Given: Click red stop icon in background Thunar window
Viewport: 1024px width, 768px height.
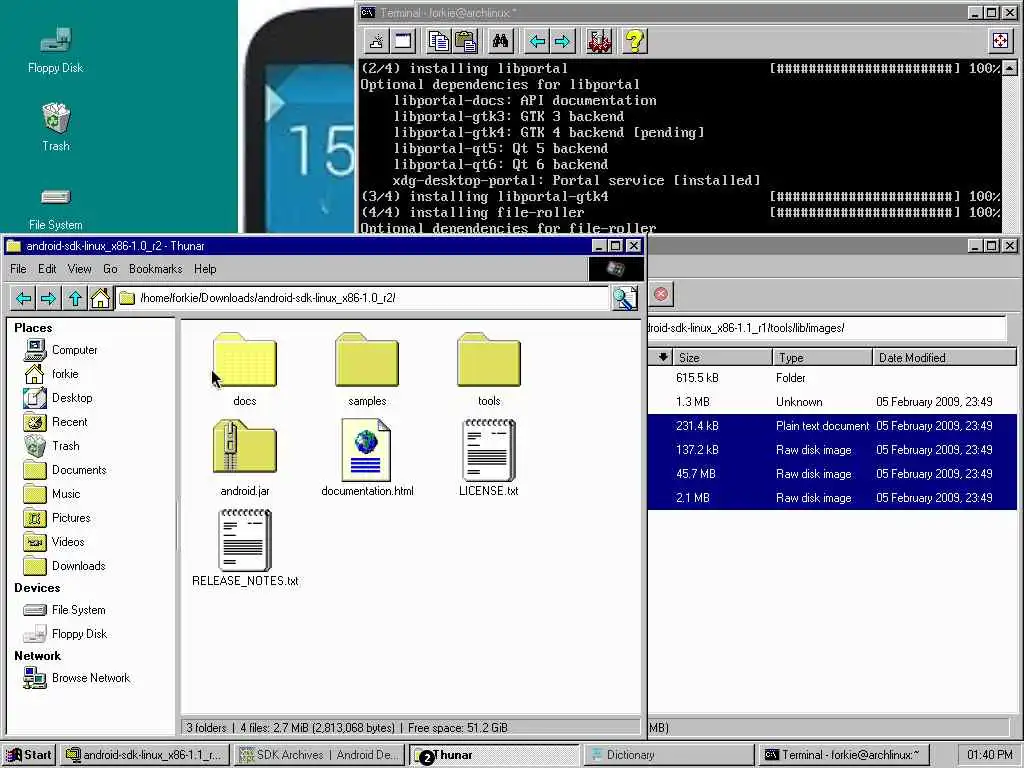Looking at the screenshot, I should pyautogui.click(x=661, y=295).
